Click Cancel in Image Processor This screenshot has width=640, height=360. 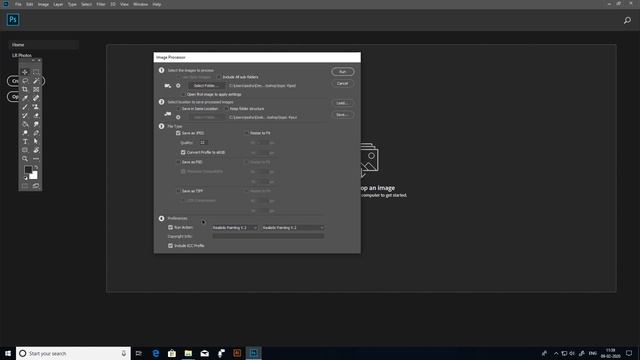point(342,83)
